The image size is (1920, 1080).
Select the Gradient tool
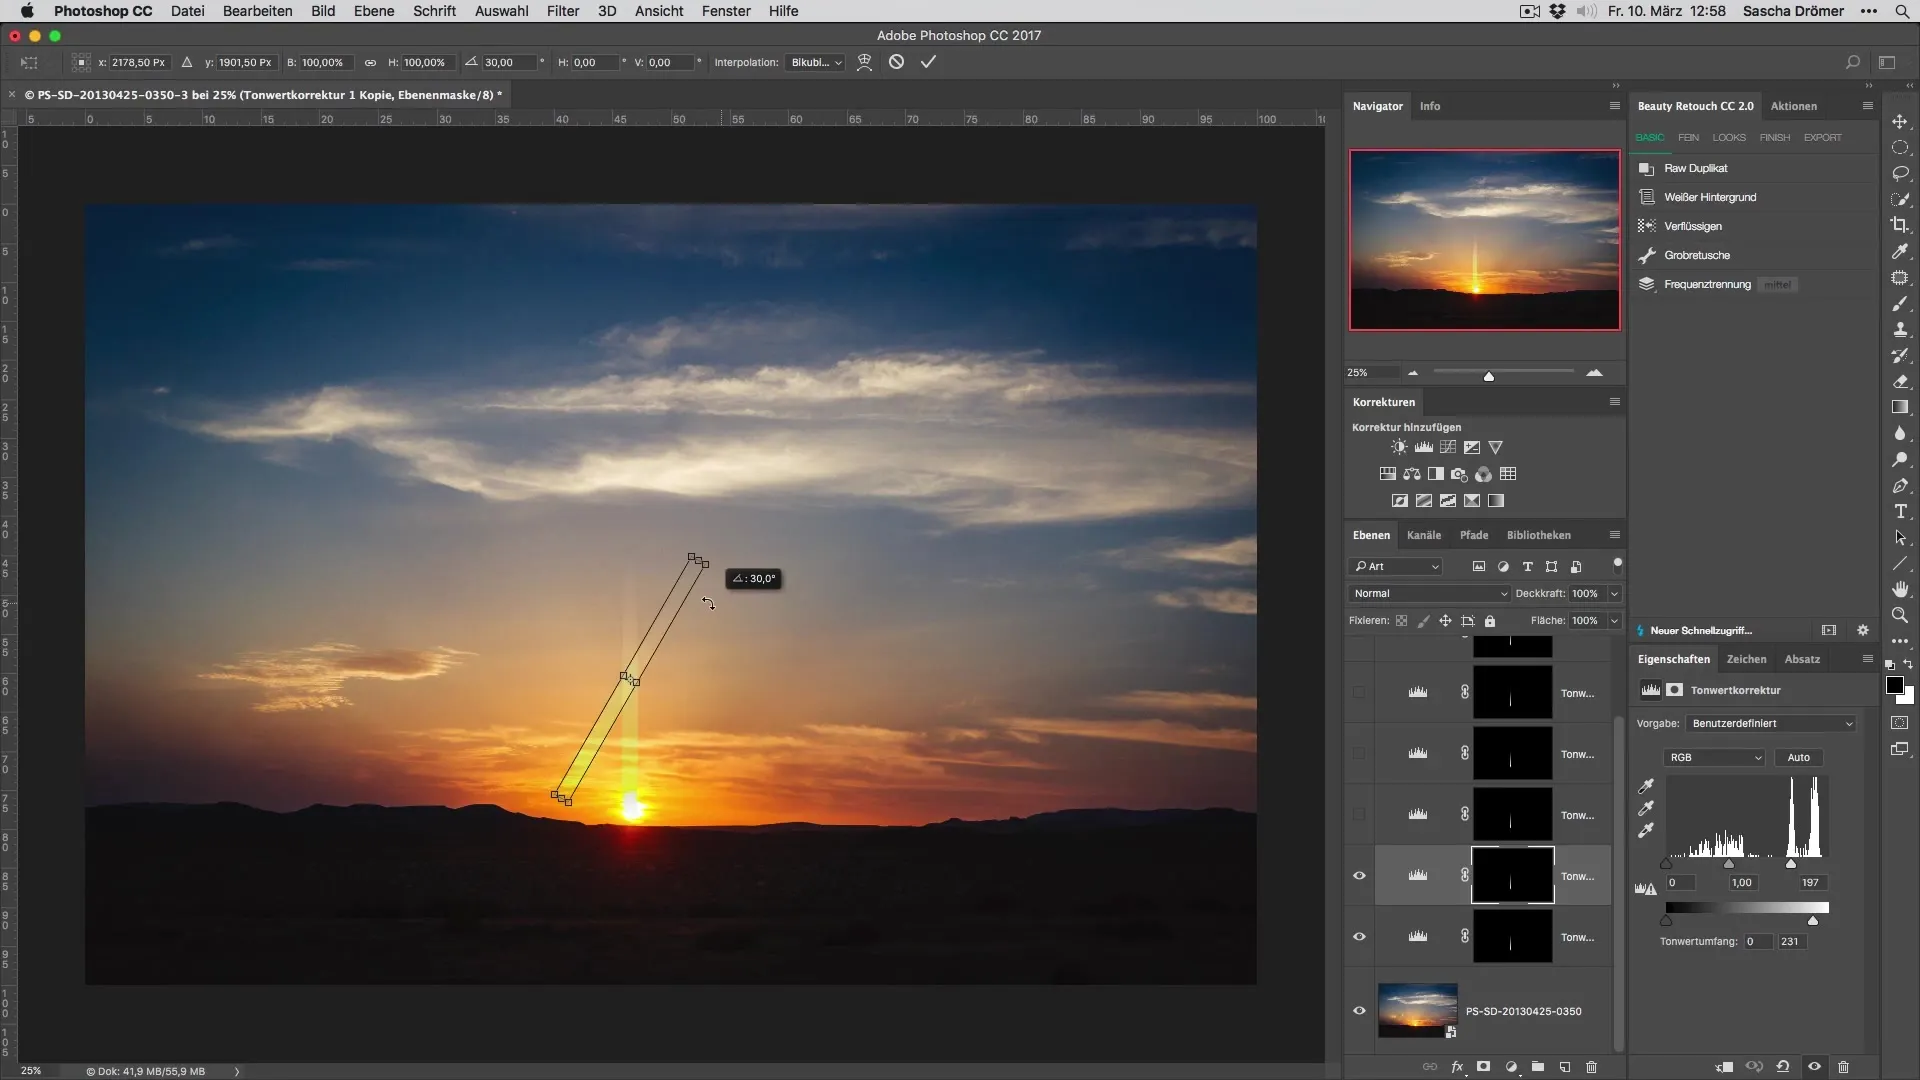coord(1900,407)
